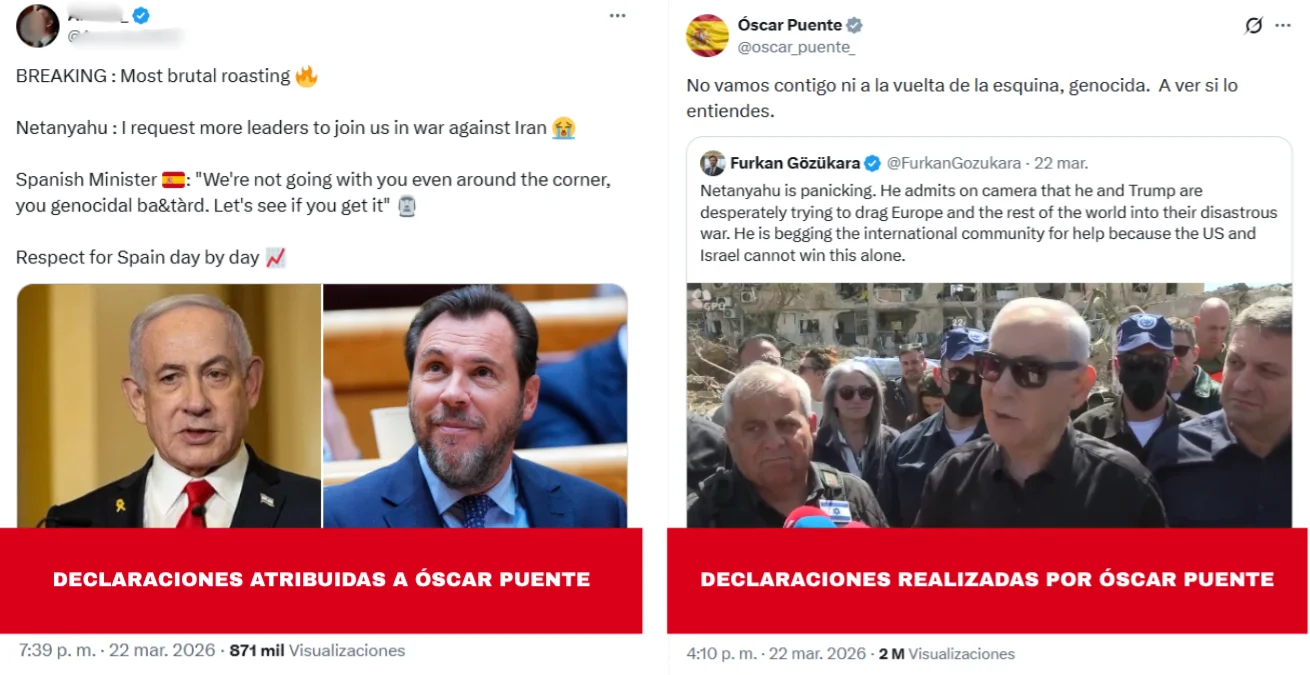This screenshot has width=1310, height=675.
Task: Click the left tweet author's profile avatar
Action: [36, 25]
